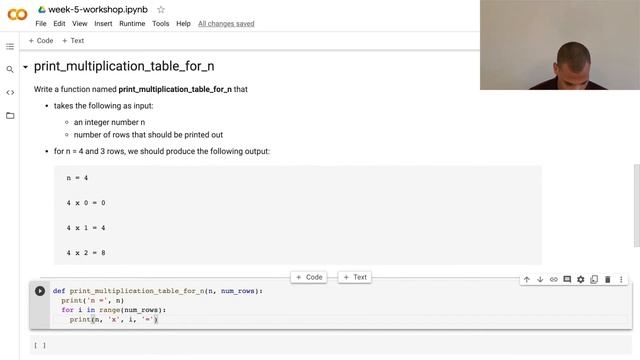
Task: Click the Google Drive icon beside the filename
Action: point(42,9)
